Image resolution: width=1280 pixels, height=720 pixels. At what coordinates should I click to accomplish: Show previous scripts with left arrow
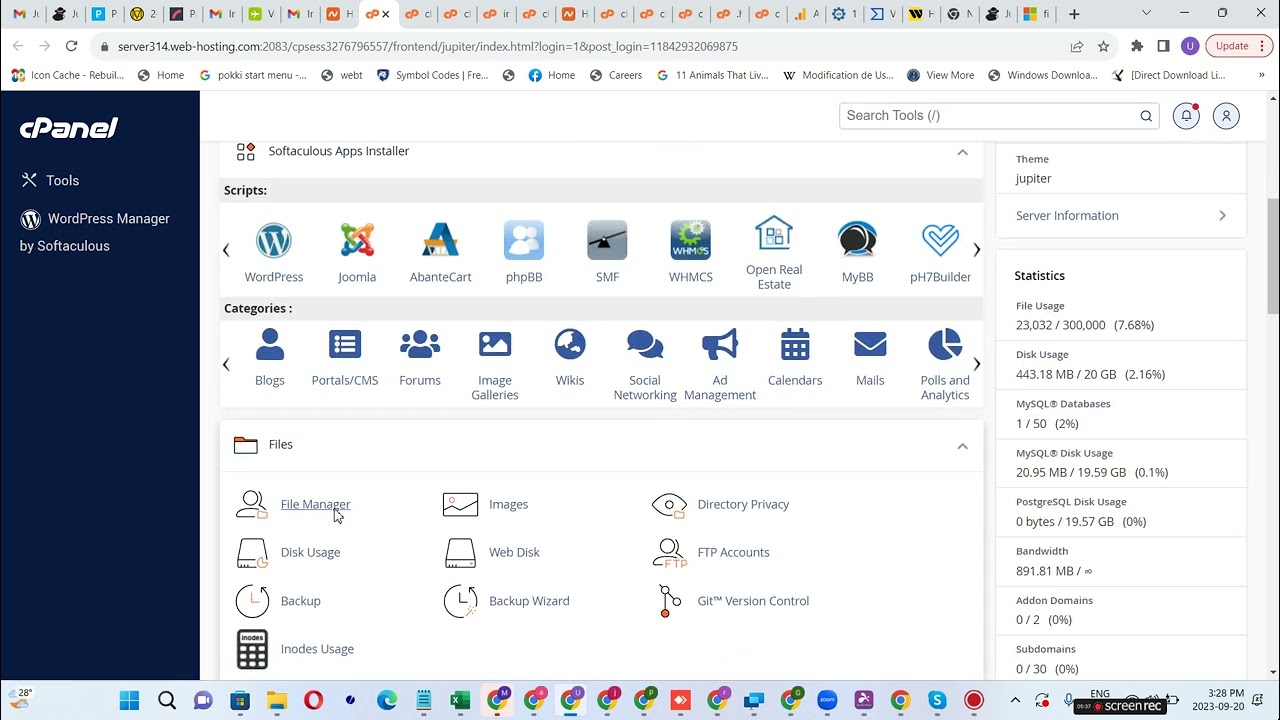click(x=226, y=250)
